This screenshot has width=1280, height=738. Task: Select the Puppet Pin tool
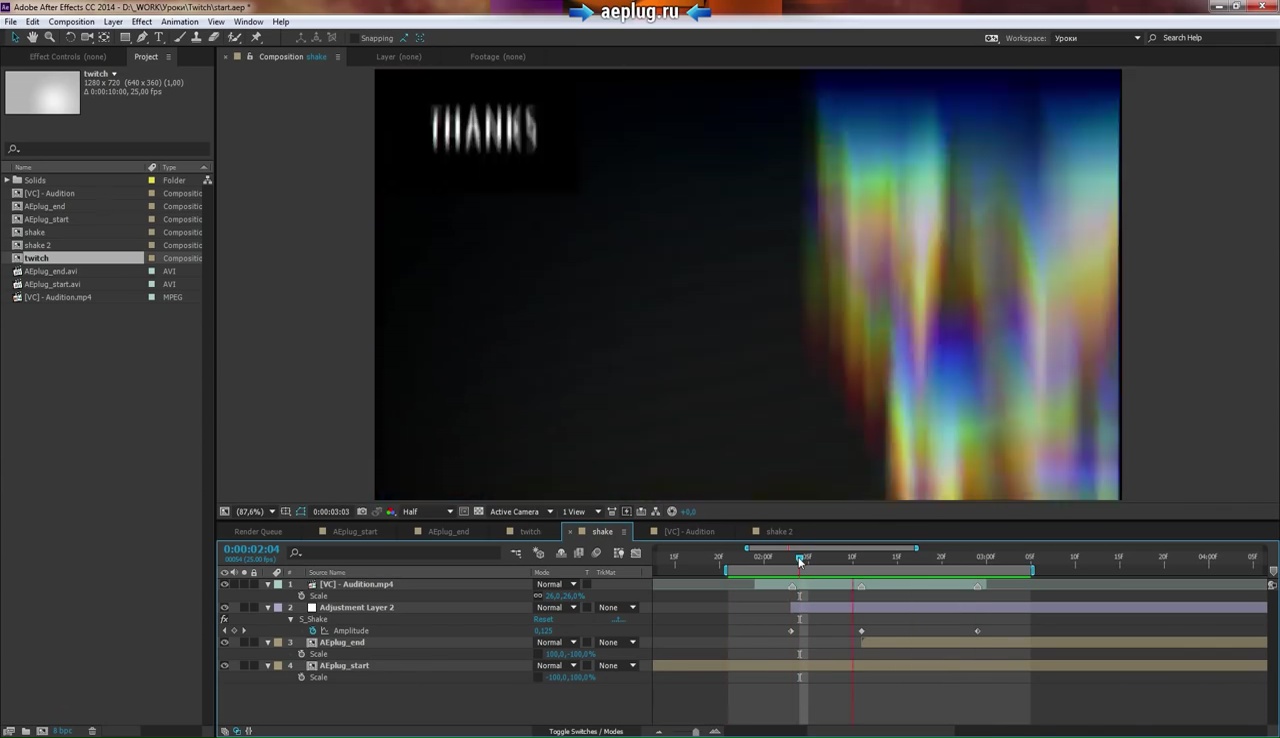pyautogui.click(x=257, y=38)
